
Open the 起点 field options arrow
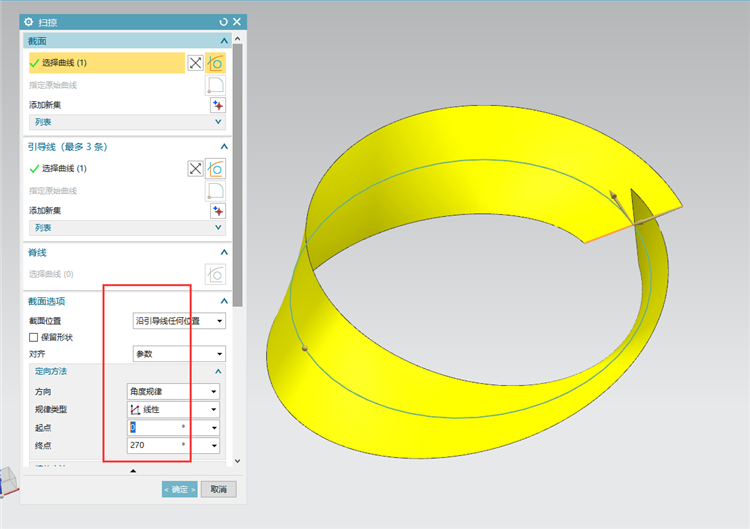[214, 428]
